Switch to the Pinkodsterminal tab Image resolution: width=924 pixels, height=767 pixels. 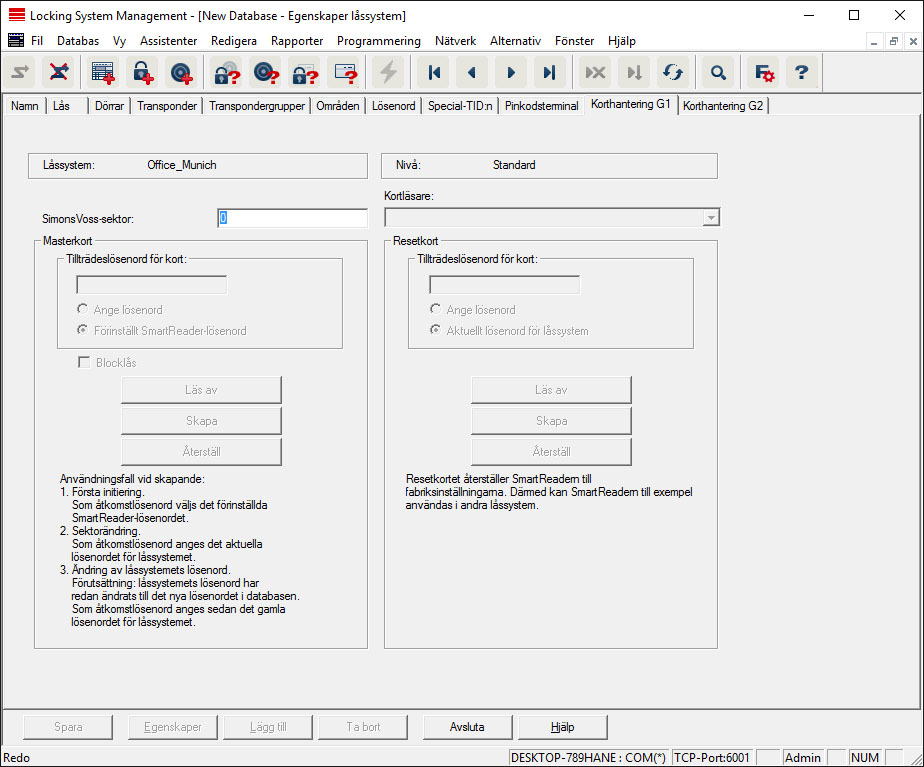click(542, 105)
